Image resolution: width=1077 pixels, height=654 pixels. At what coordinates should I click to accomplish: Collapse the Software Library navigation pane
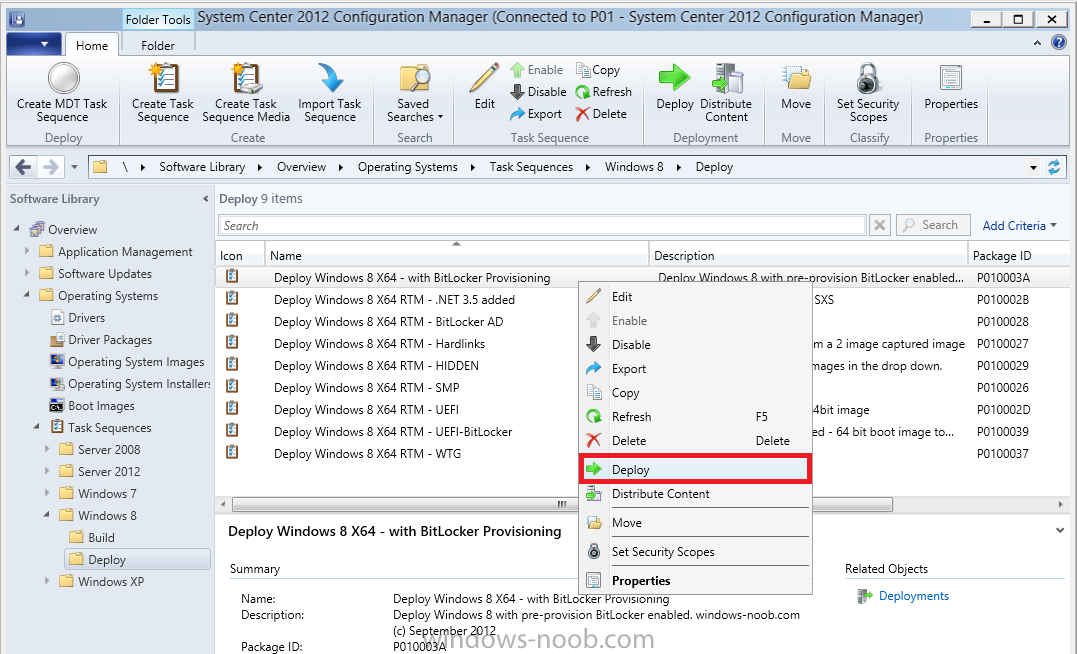coord(205,199)
